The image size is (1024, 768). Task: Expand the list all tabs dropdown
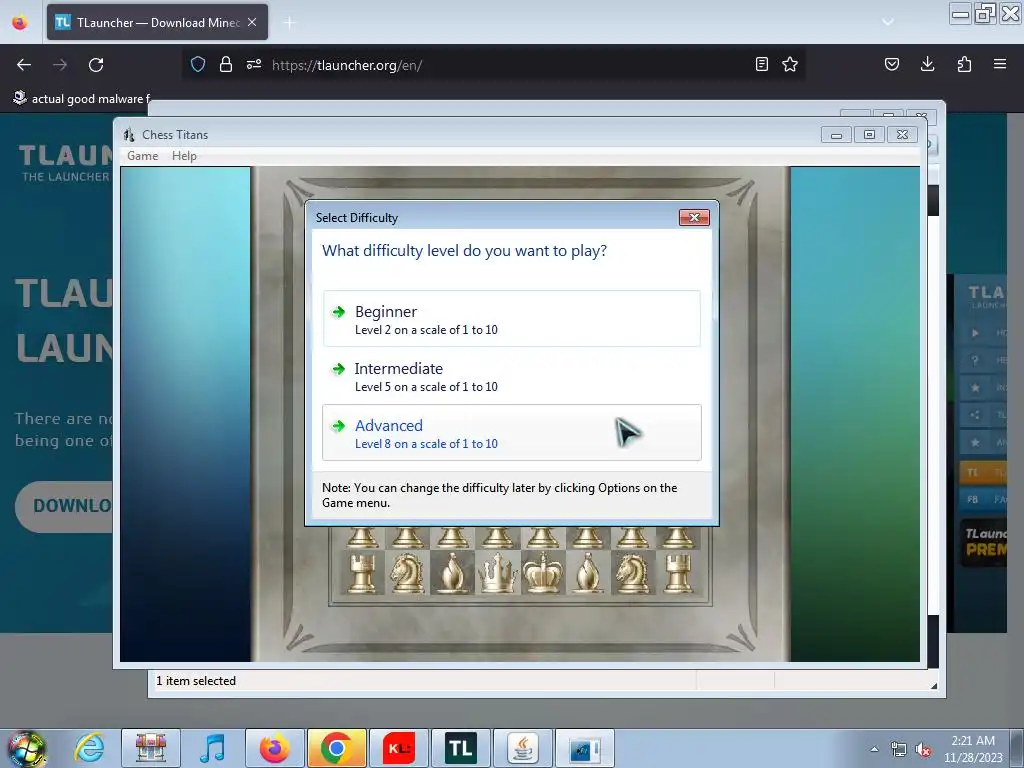(888, 22)
